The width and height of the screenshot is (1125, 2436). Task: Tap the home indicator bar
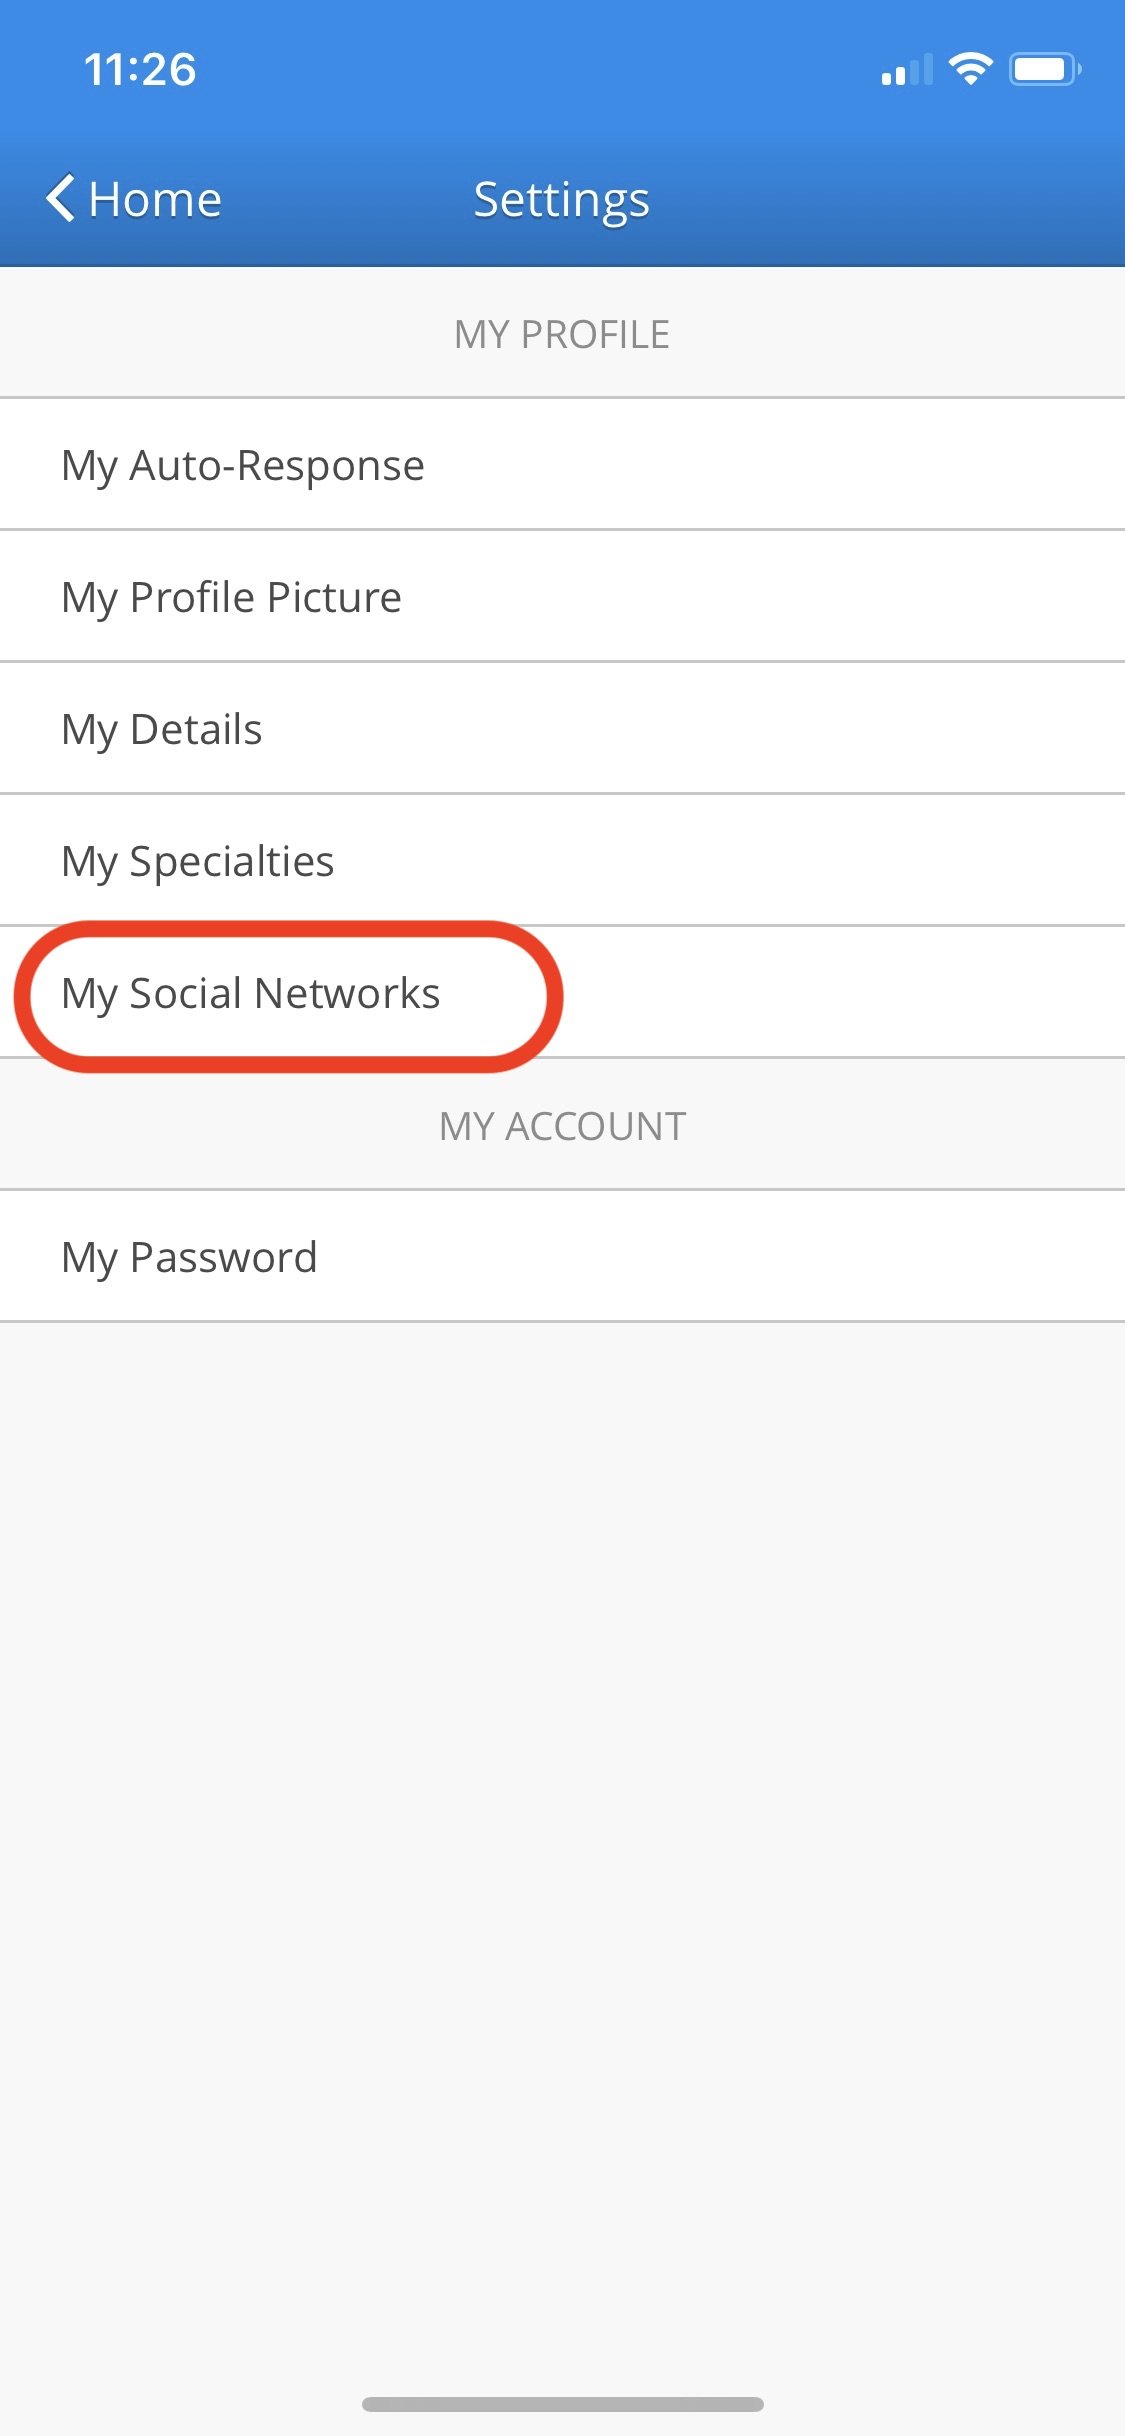pyautogui.click(x=563, y=2404)
